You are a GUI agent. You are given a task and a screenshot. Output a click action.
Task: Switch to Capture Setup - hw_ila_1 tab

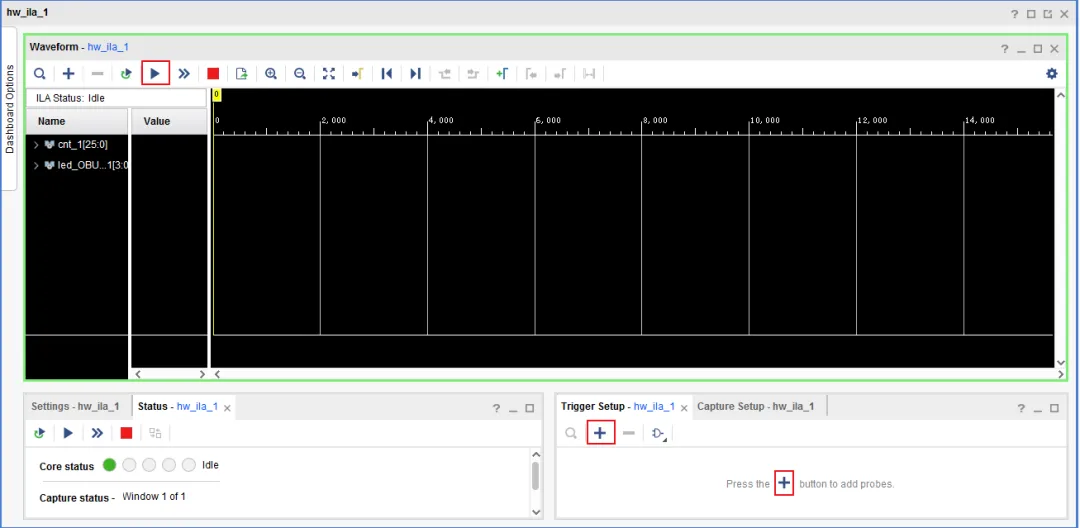[x=756, y=406]
